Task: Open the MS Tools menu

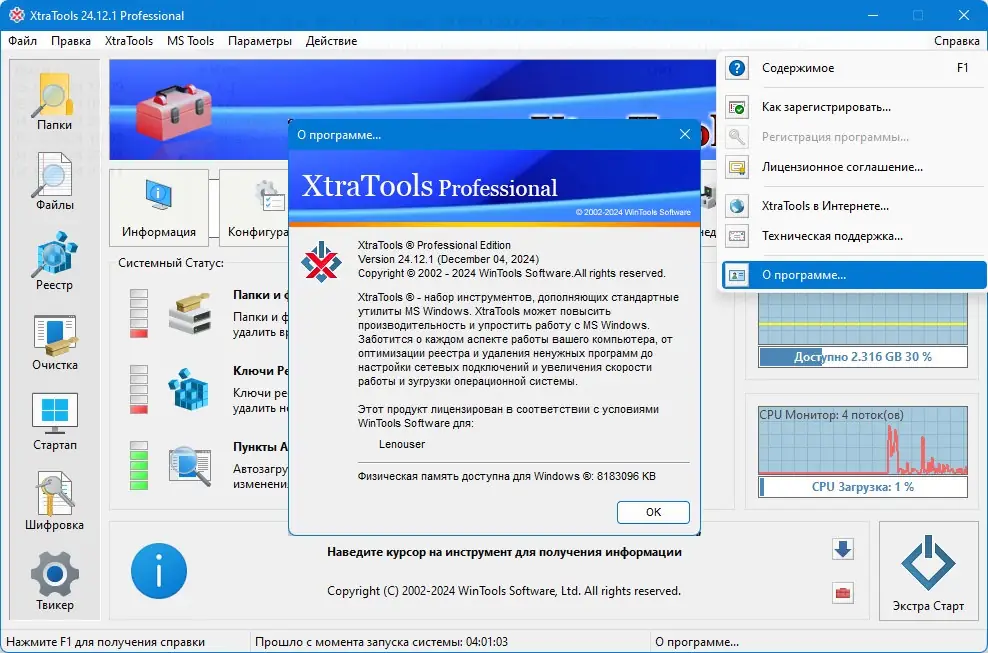Action: [x=190, y=41]
